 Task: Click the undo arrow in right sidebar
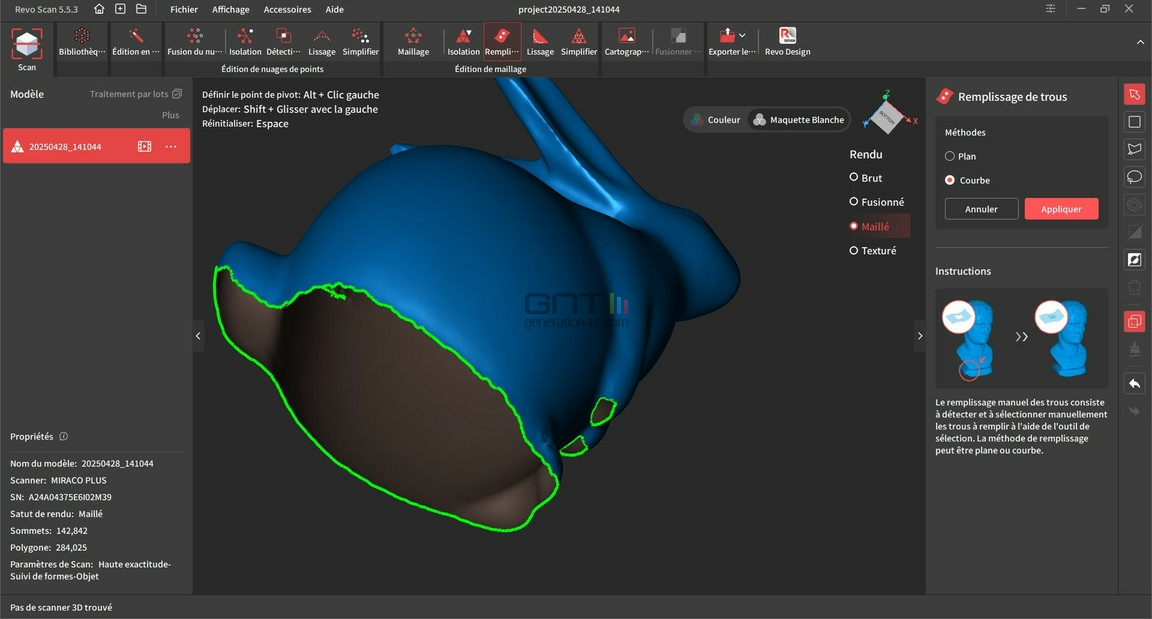pos(1134,383)
